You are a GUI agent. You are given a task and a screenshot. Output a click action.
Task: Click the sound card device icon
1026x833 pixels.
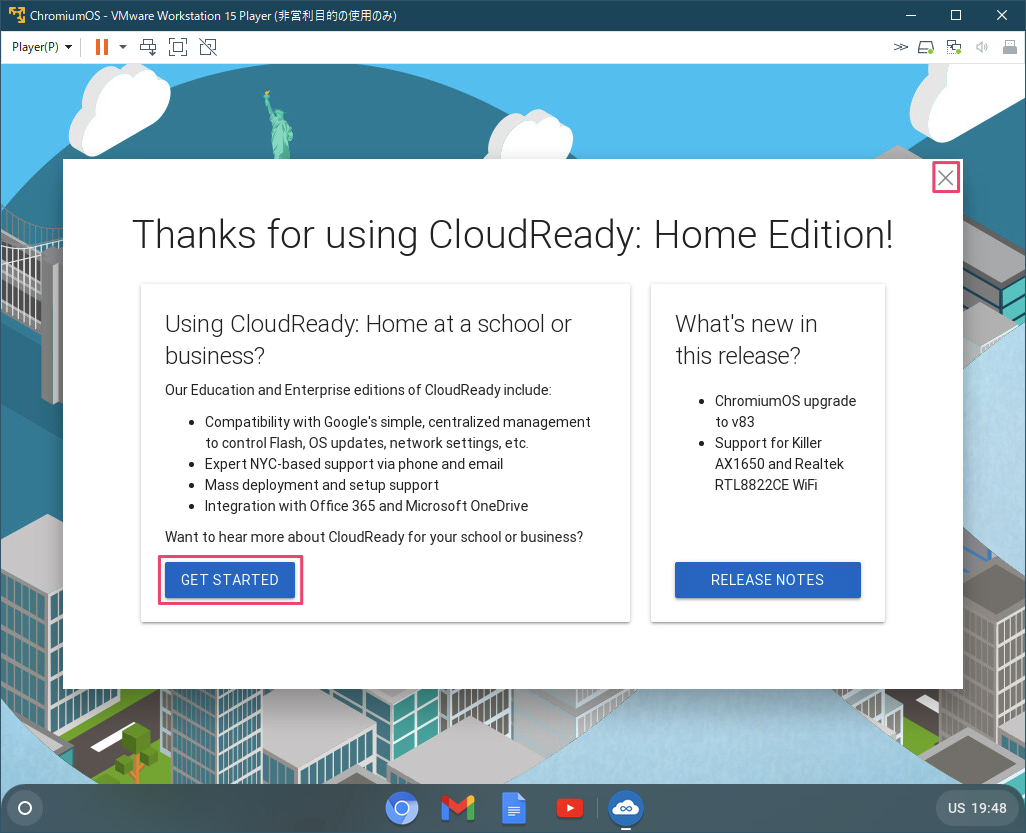[x=982, y=47]
